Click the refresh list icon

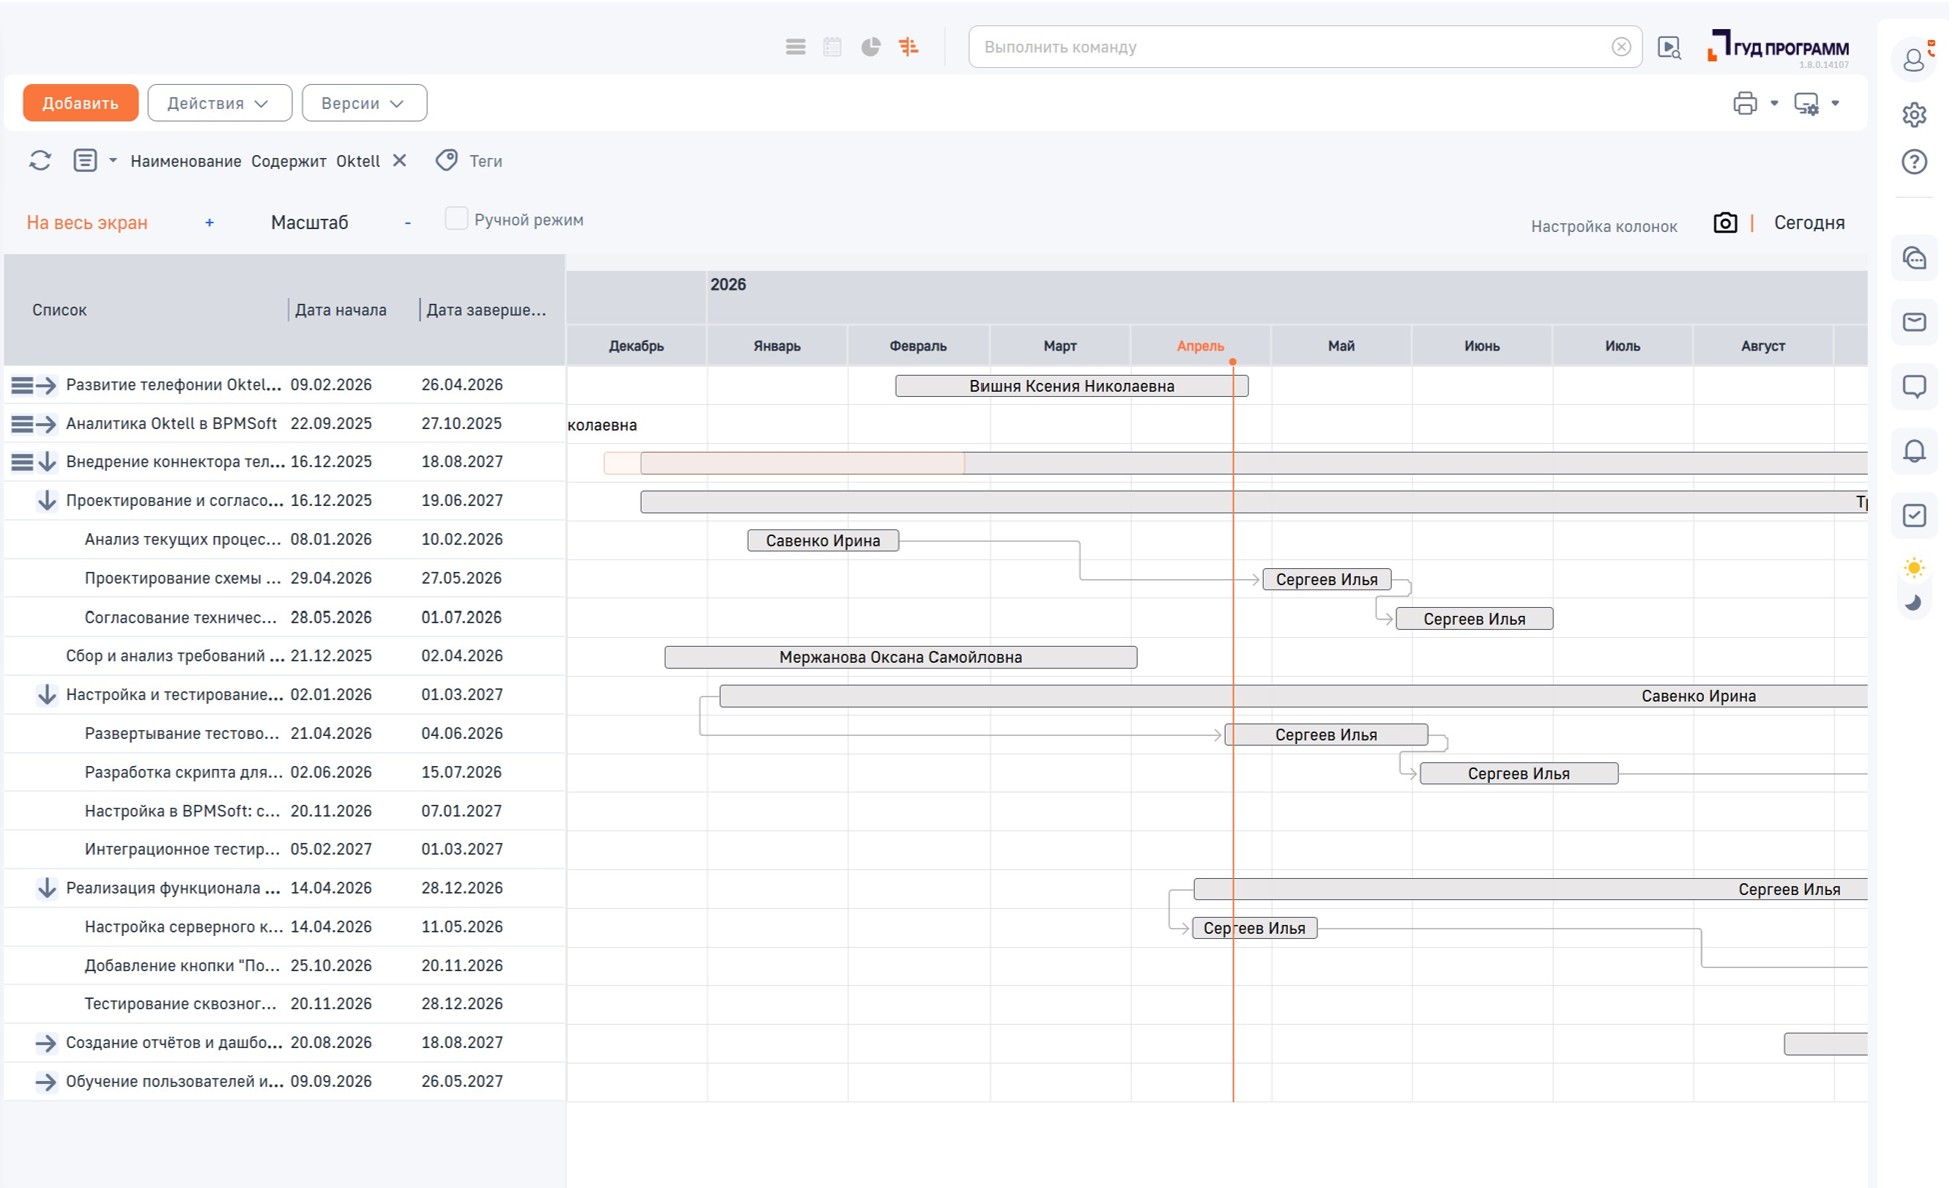(40, 160)
